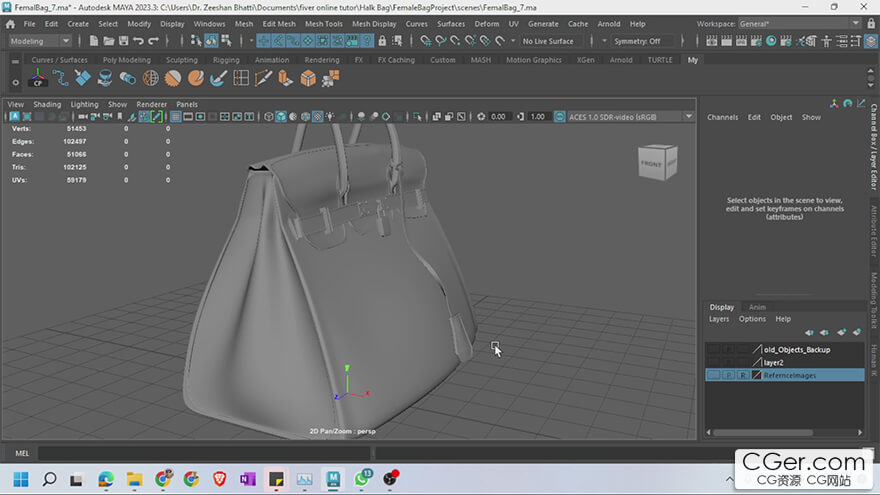Image resolution: width=880 pixels, height=495 pixels.
Task: Open the Edit Mesh menu
Action: coord(279,24)
